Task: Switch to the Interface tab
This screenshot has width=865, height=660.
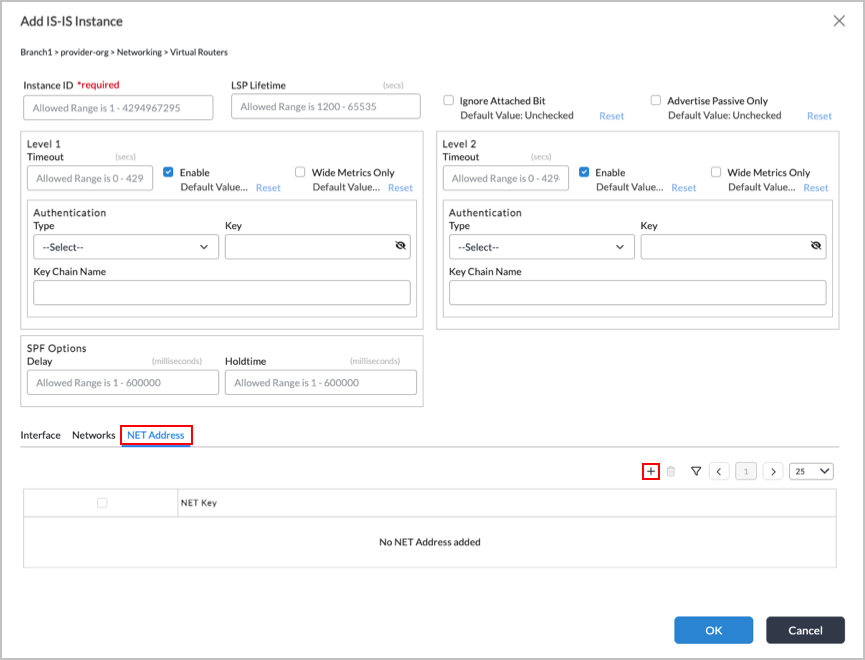Action: coord(40,435)
